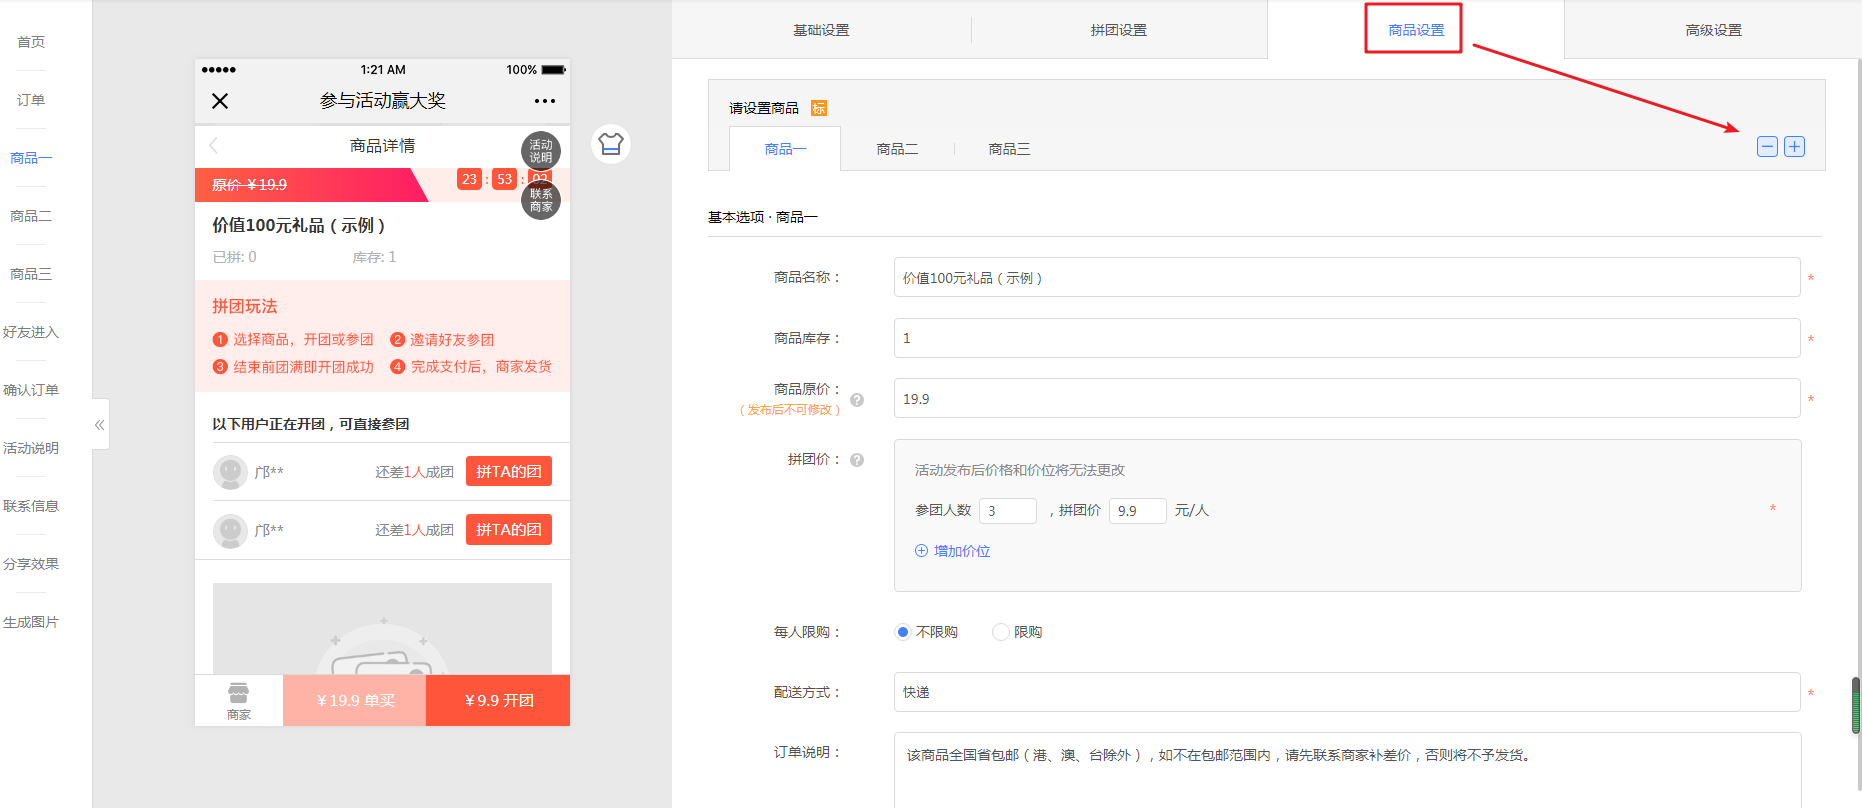The height and width of the screenshot is (808, 1862).
Task: Open 商品二 in the left sidebar
Action: click(x=31, y=216)
